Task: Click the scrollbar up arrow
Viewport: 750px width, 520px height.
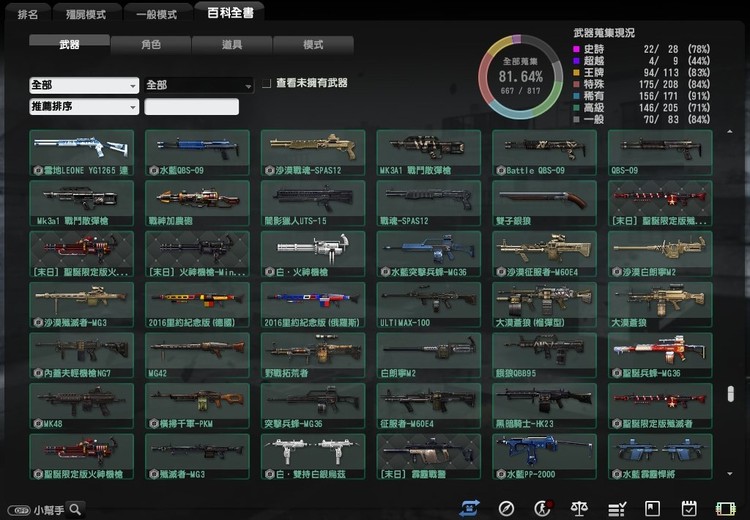Action: click(729, 132)
